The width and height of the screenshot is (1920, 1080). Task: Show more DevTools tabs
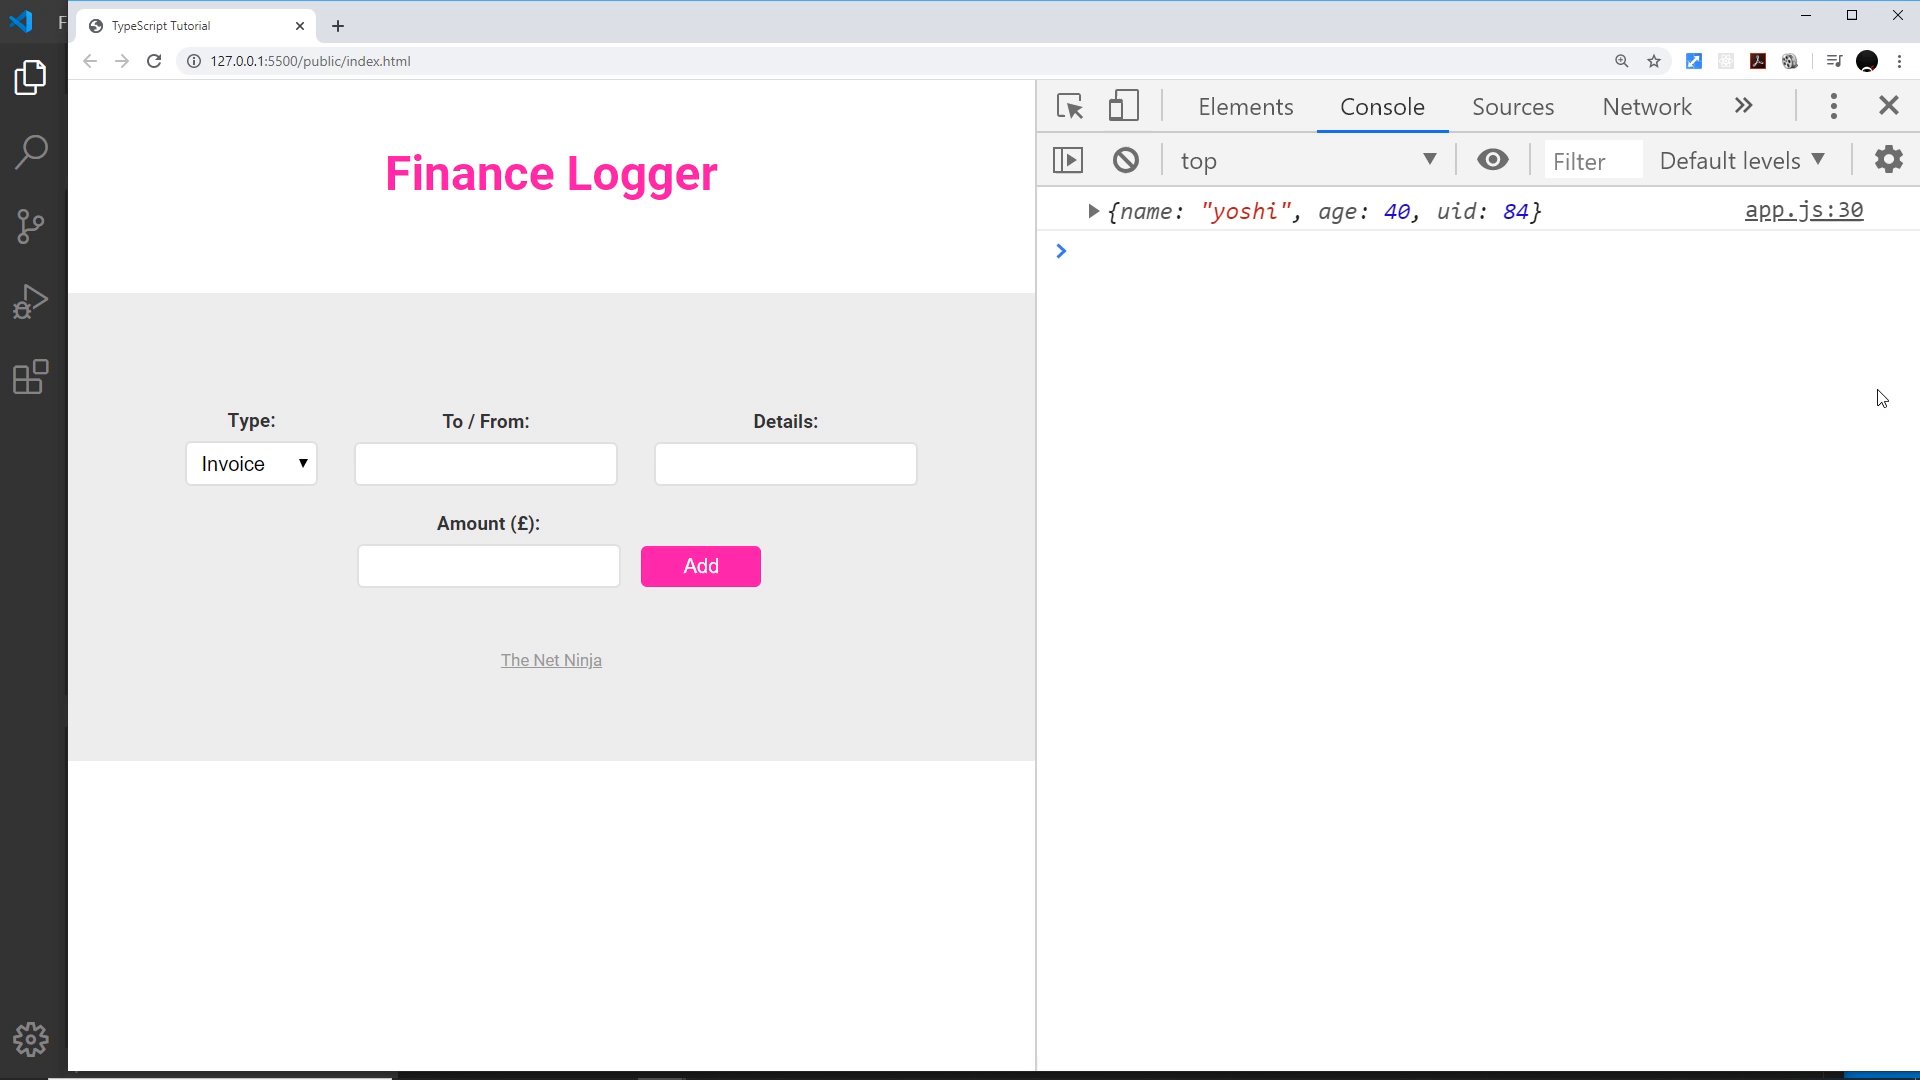(1744, 106)
